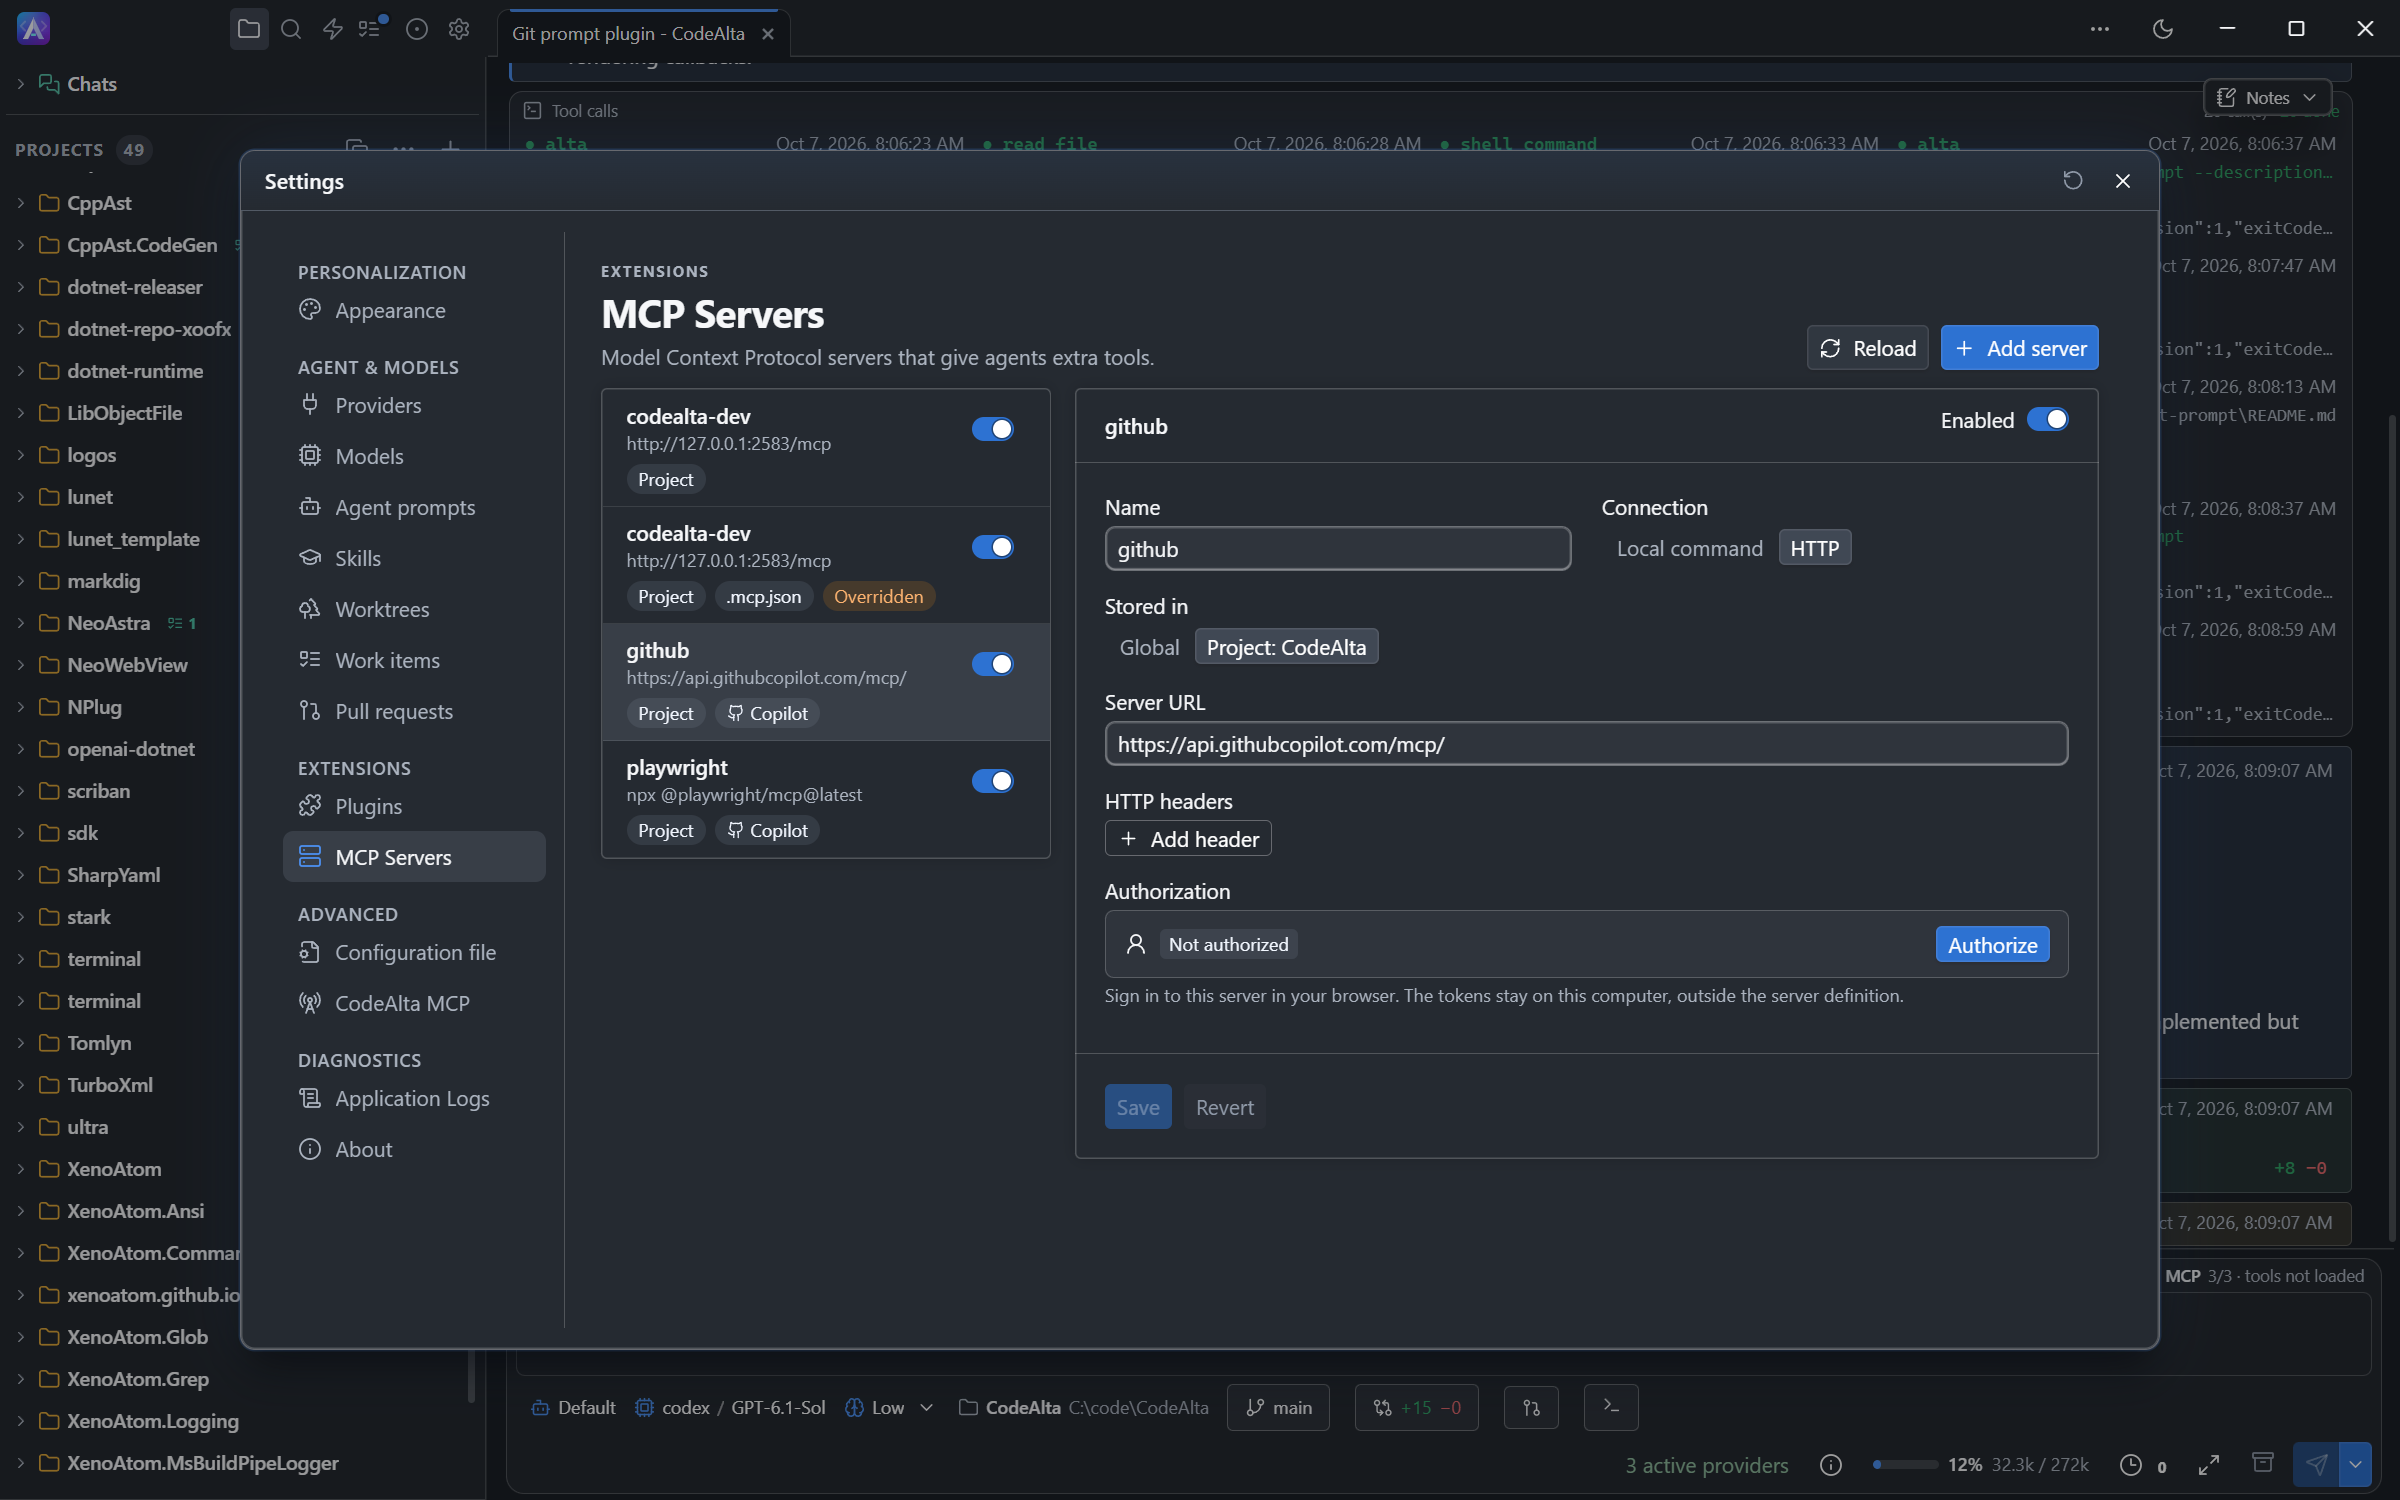Click the Add server button
This screenshot has height=1500, width=2400.
tap(2019, 348)
